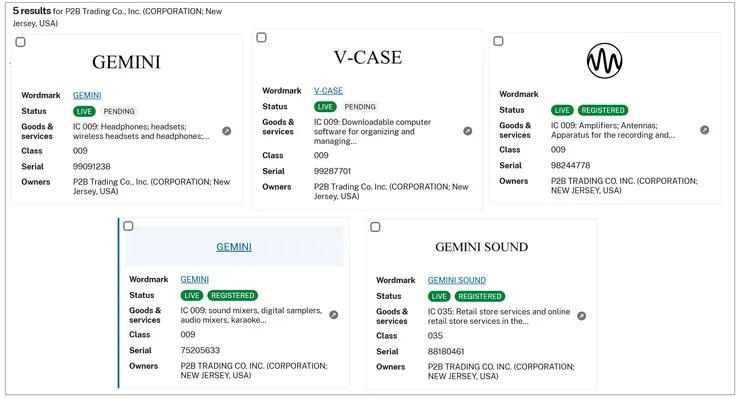The width and height of the screenshot is (740, 399).
Task: Click LIVE badge on serial 98244778 card
Action: point(562,110)
